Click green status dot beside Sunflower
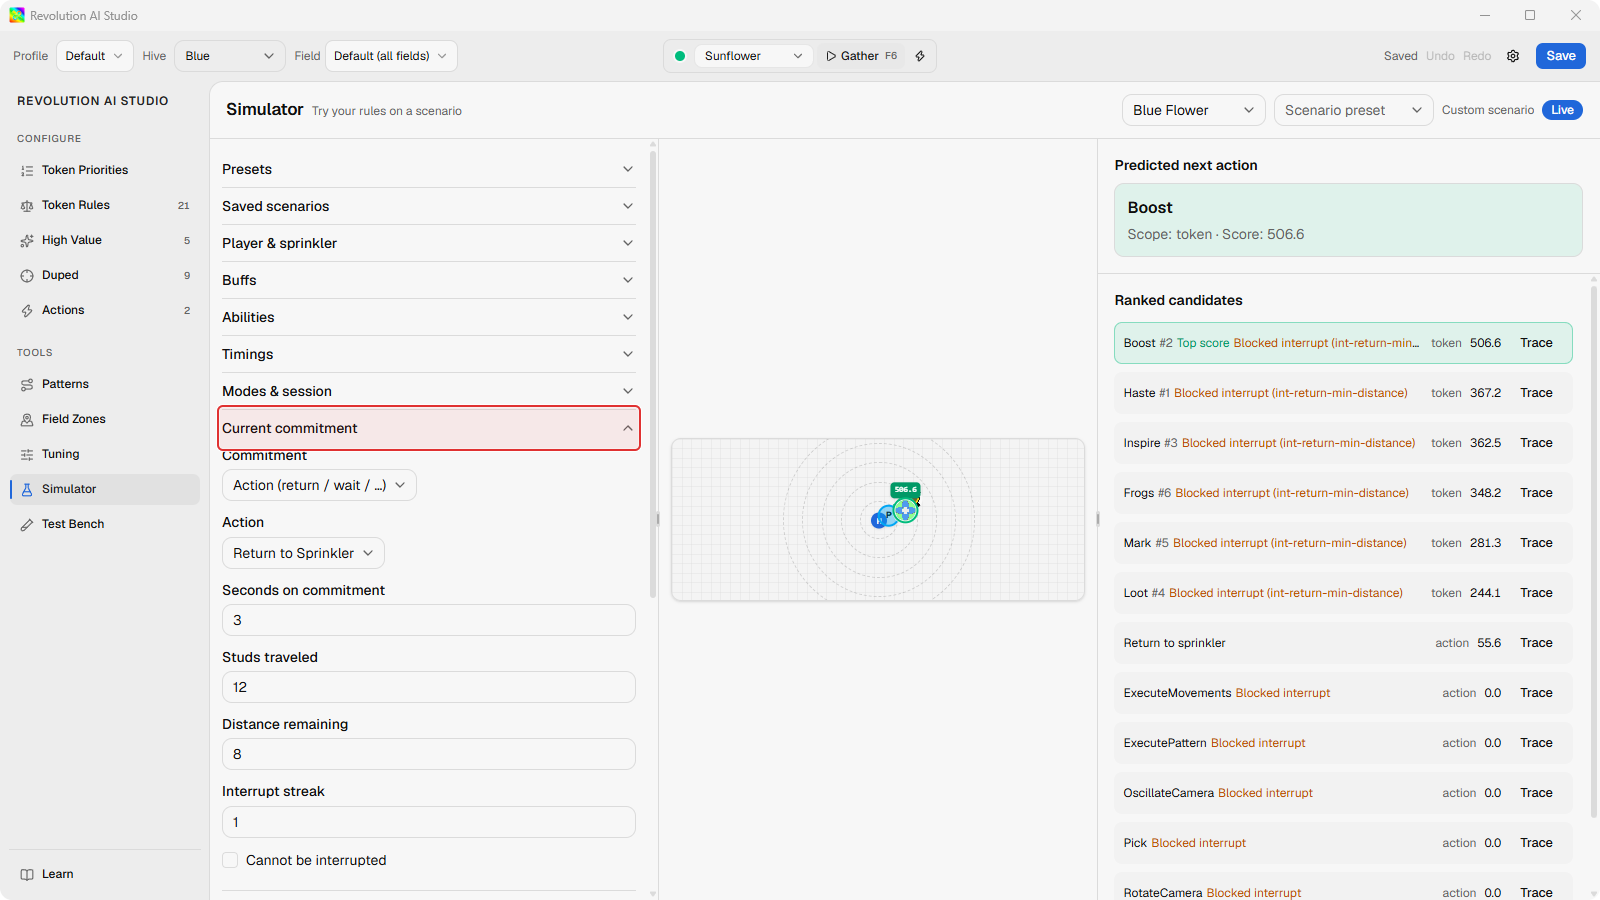 (680, 56)
